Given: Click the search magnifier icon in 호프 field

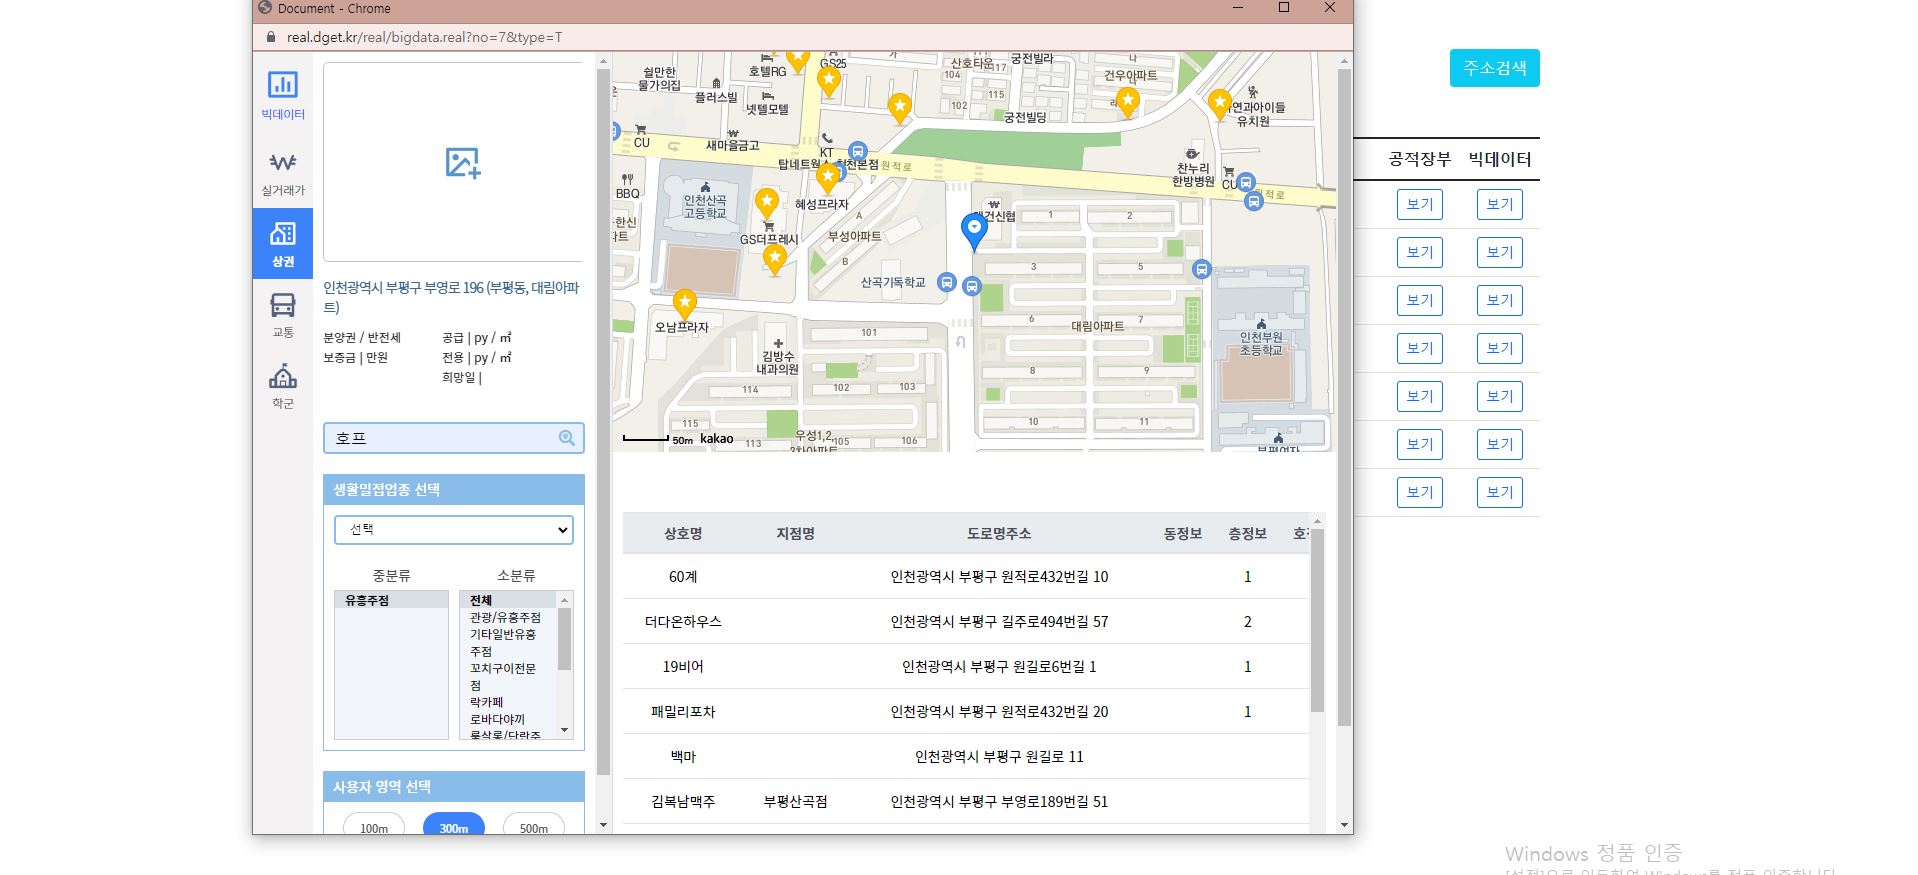Looking at the screenshot, I should click(567, 438).
